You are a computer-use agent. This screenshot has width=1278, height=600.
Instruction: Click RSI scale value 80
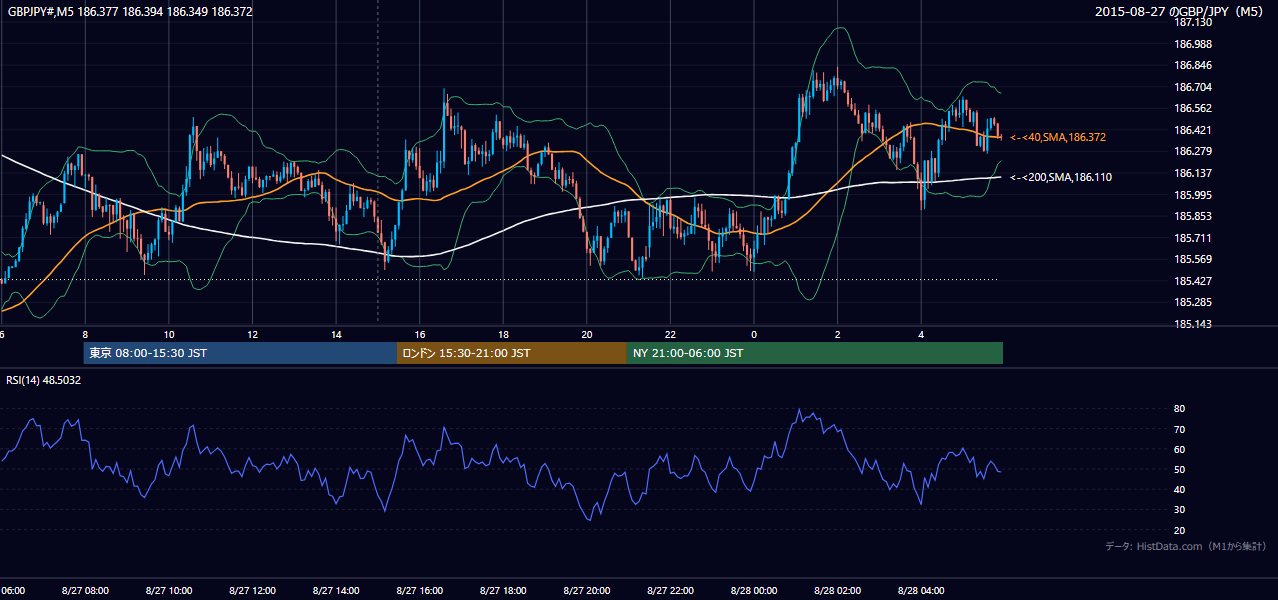pyautogui.click(x=1179, y=409)
